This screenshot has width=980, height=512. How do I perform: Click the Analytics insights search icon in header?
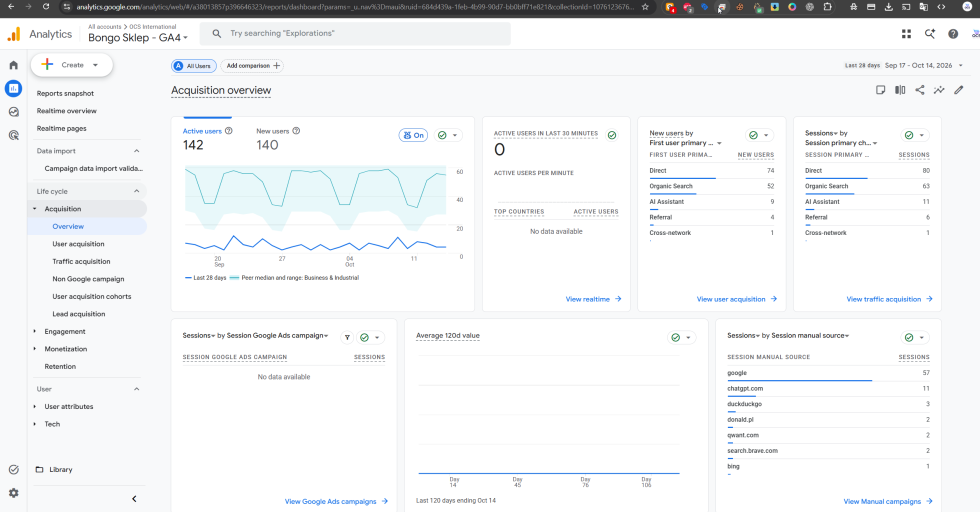click(930, 34)
